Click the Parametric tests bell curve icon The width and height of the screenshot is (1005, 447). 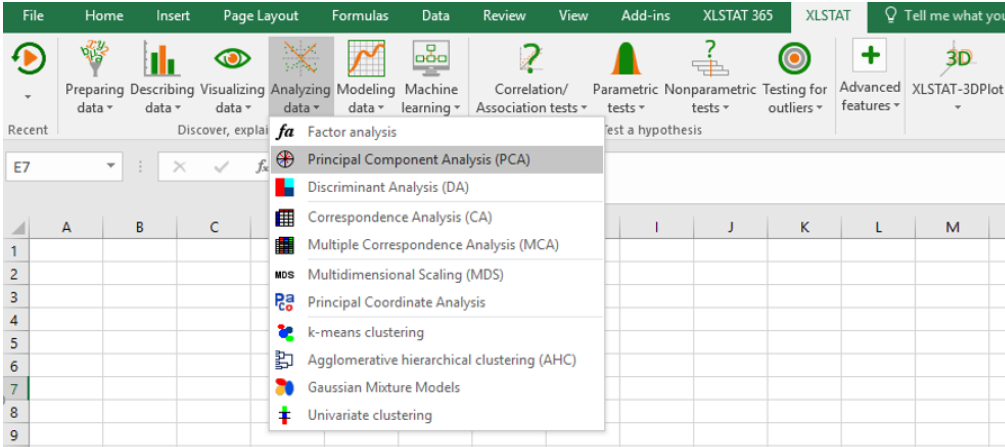[x=625, y=60]
